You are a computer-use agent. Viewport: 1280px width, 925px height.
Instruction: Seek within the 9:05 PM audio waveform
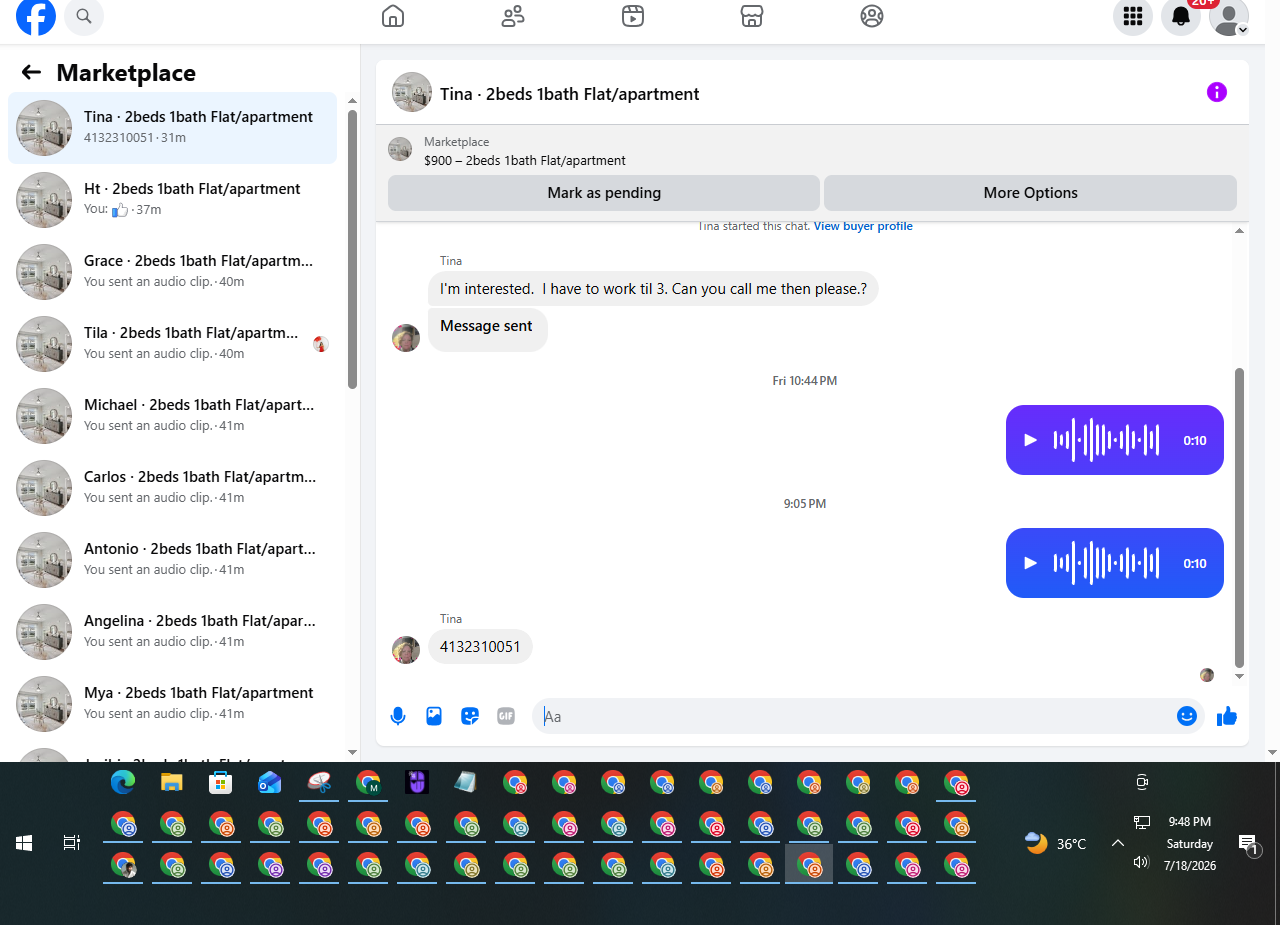[x=1106, y=563]
